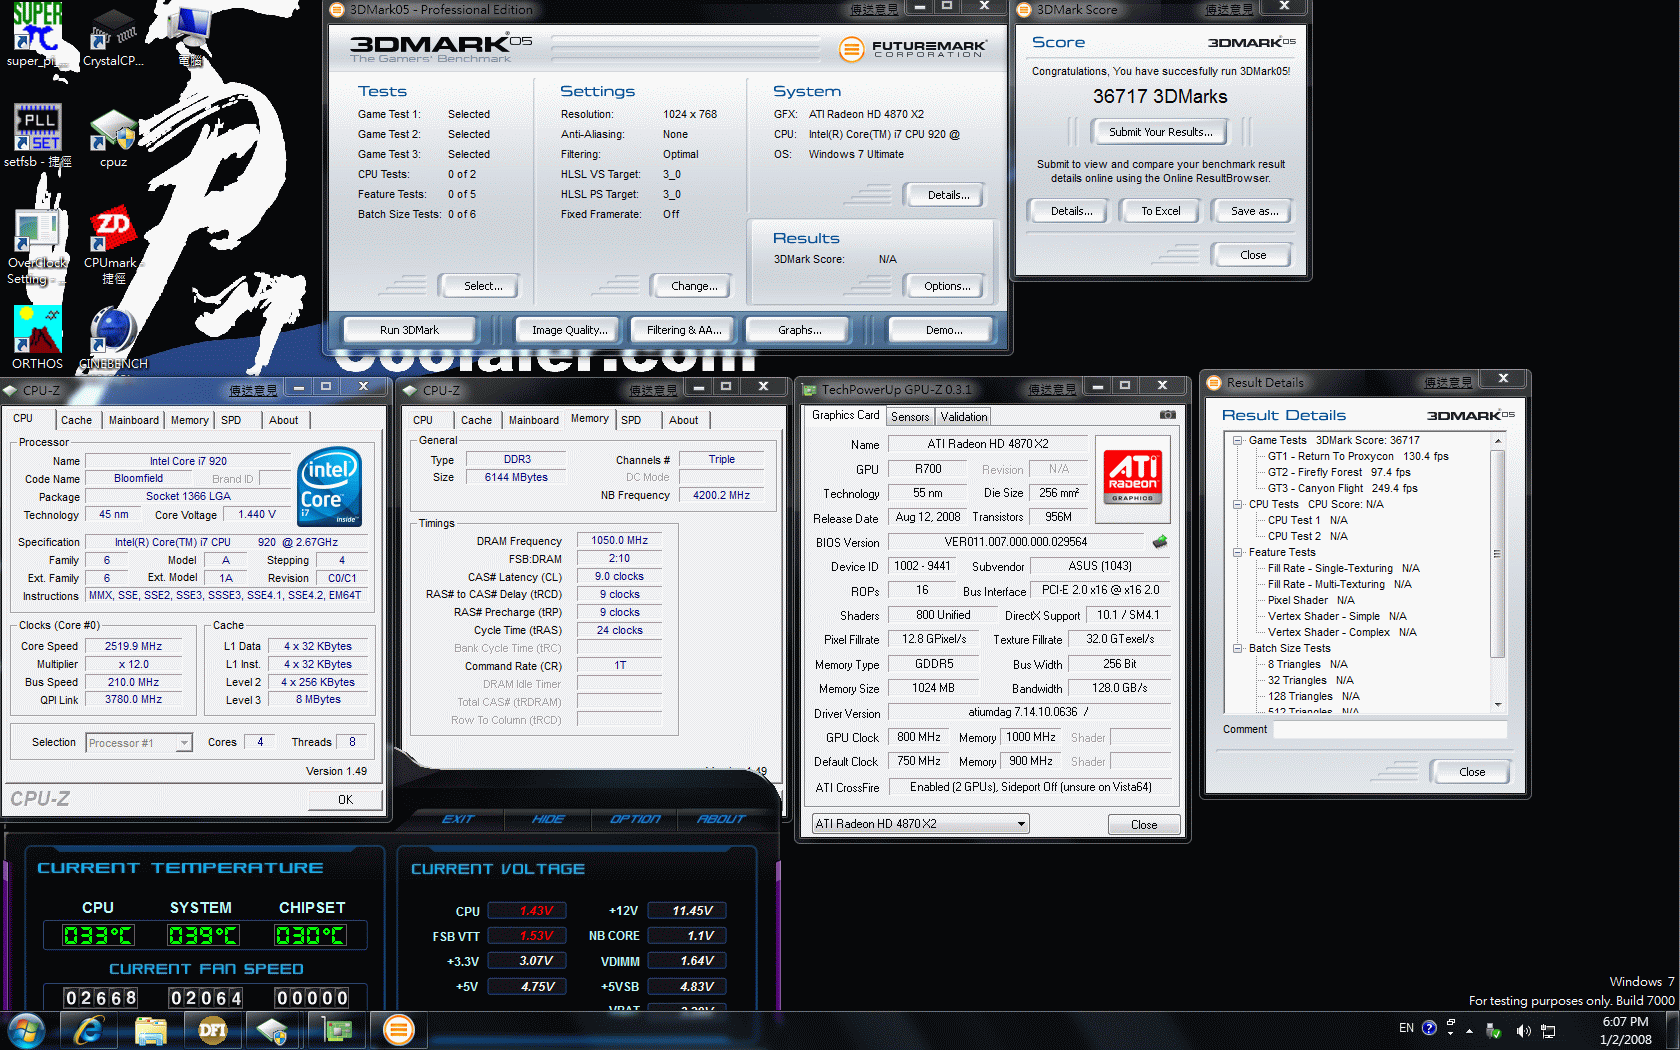This screenshot has height=1050, width=1680.
Task: Collapse the Feature Tests tree node
Action: pos(1237,552)
